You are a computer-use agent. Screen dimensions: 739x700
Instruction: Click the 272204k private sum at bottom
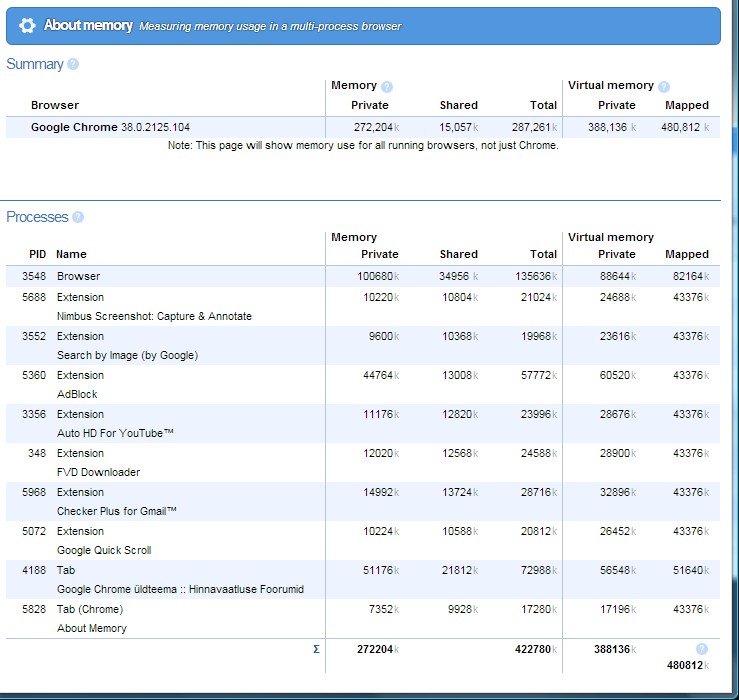[x=378, y=650]
